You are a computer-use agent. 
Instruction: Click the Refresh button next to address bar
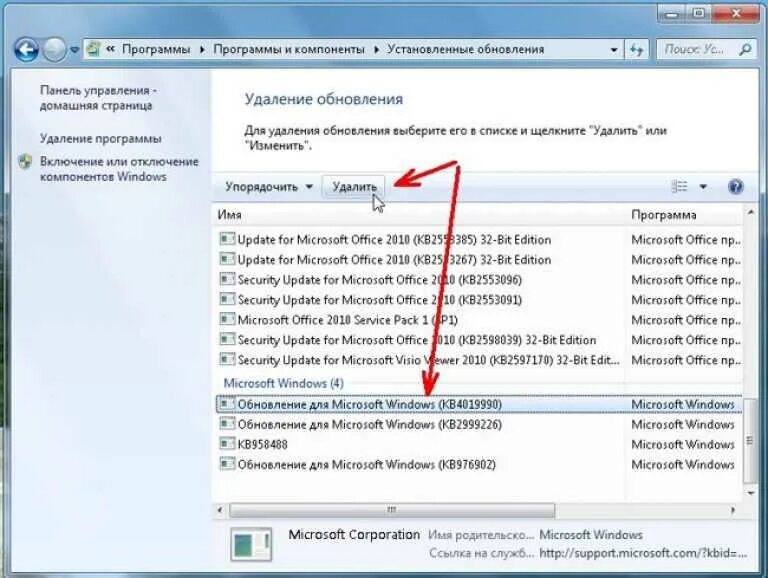(636, 49)
